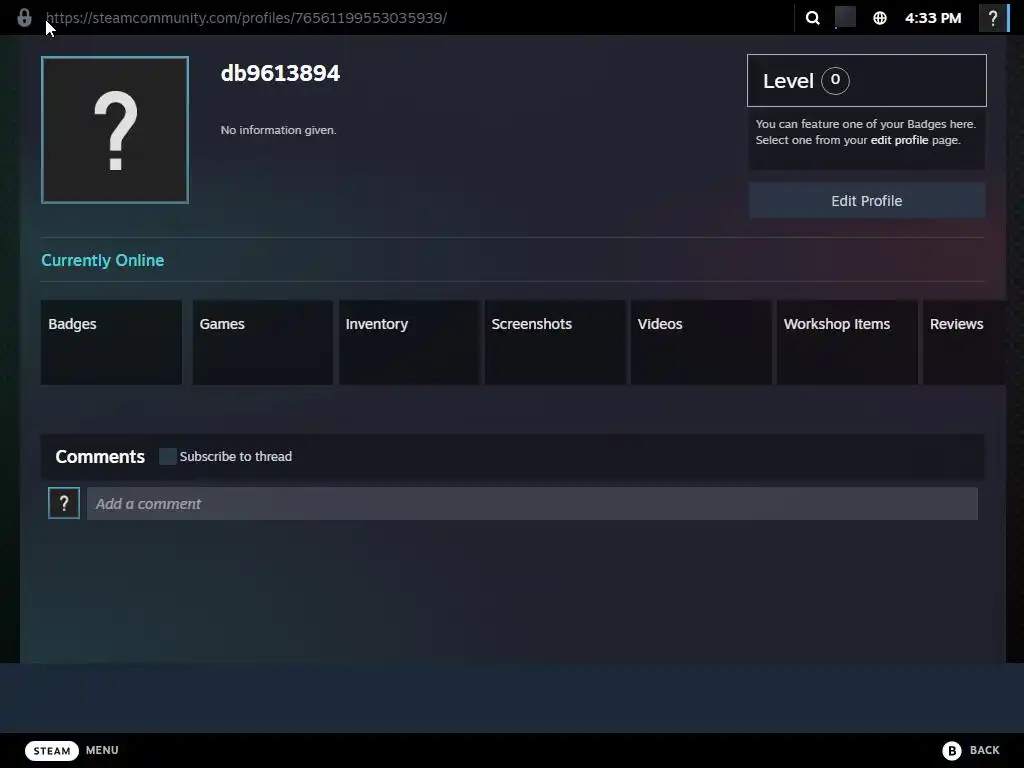The width and height of the screenshot is (1024, 768).
Task: Click the small avatar beside comment box
Action: point(64,503)
